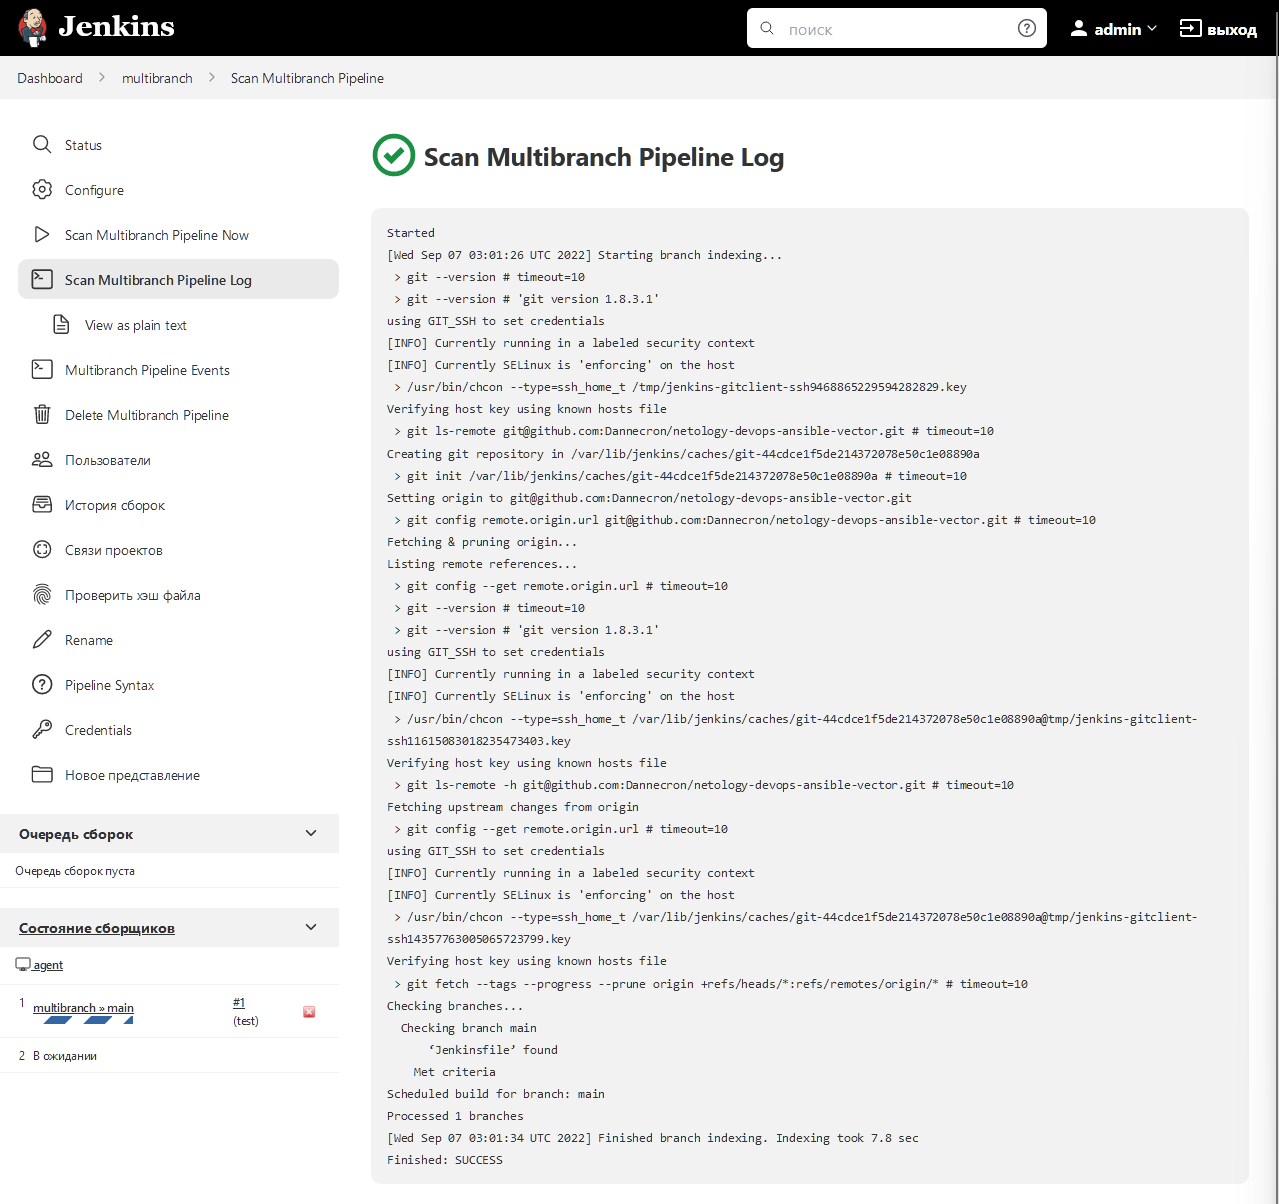Open build #1 of multibranch » main

[x=238, y=1001]
